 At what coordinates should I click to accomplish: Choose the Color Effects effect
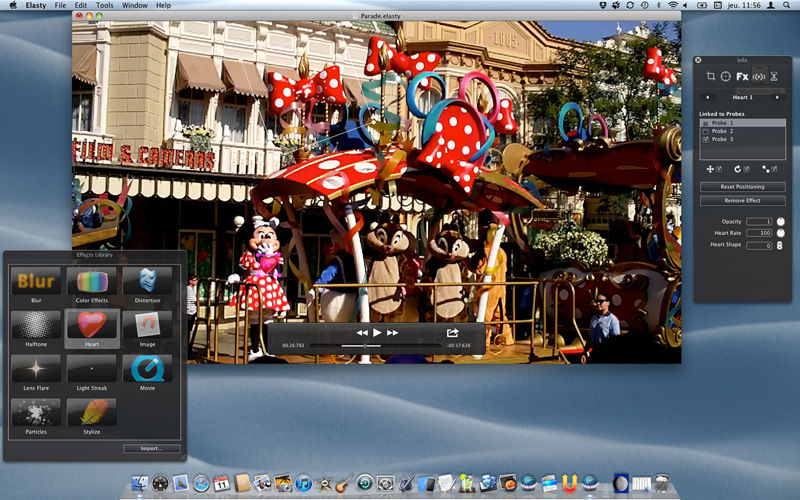coord(92,285)
